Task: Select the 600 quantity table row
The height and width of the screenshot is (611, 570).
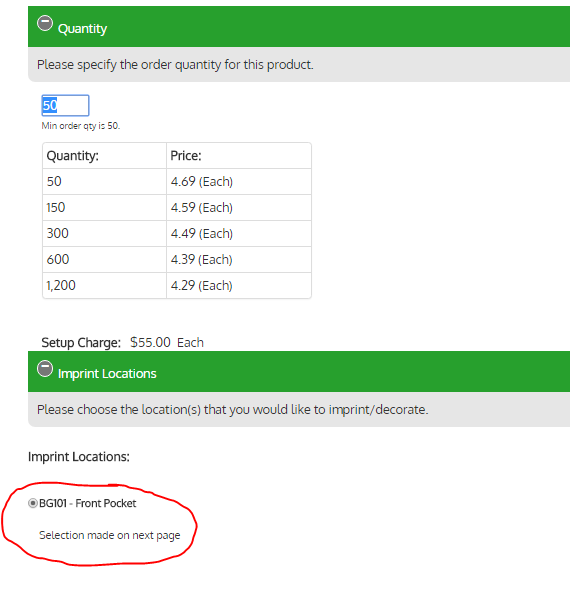Action: [177, 260]
